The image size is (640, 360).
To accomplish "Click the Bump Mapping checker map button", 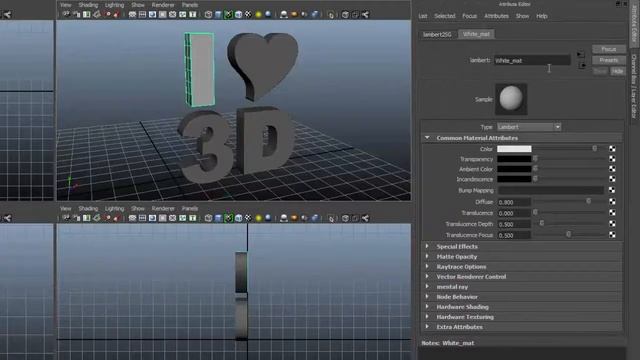I will (612, 190).
